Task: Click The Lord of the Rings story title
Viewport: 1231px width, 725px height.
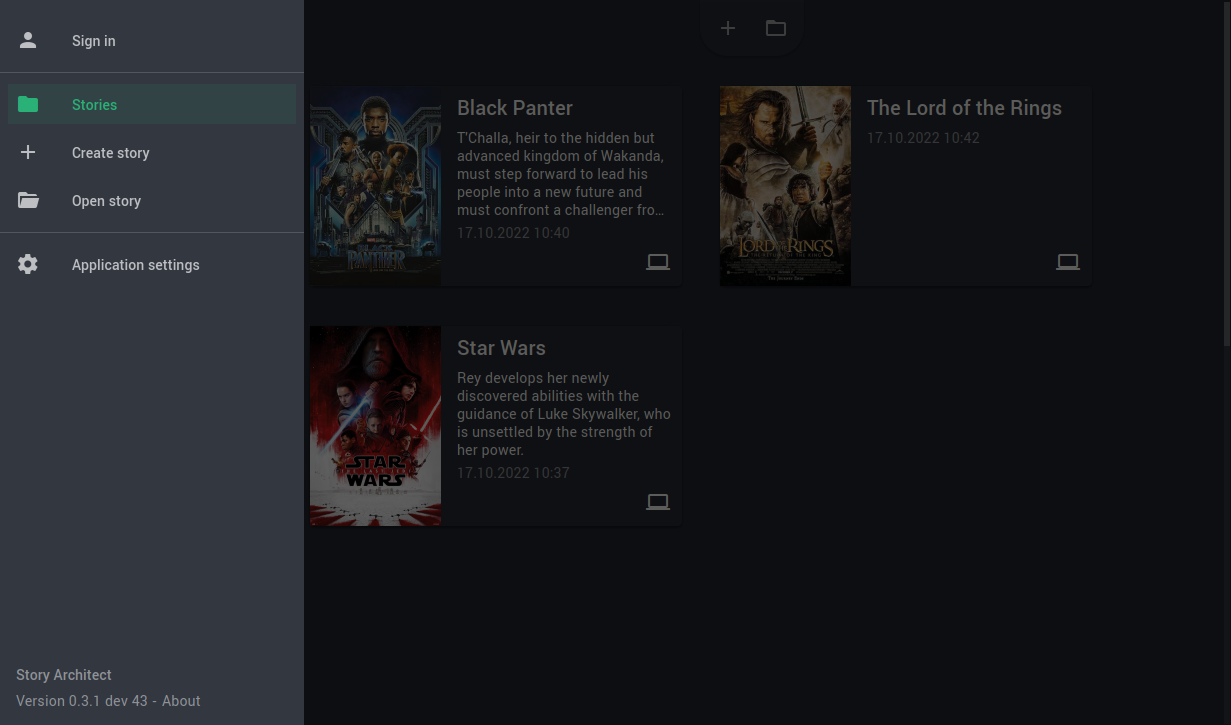Action: tap(964, 108)
